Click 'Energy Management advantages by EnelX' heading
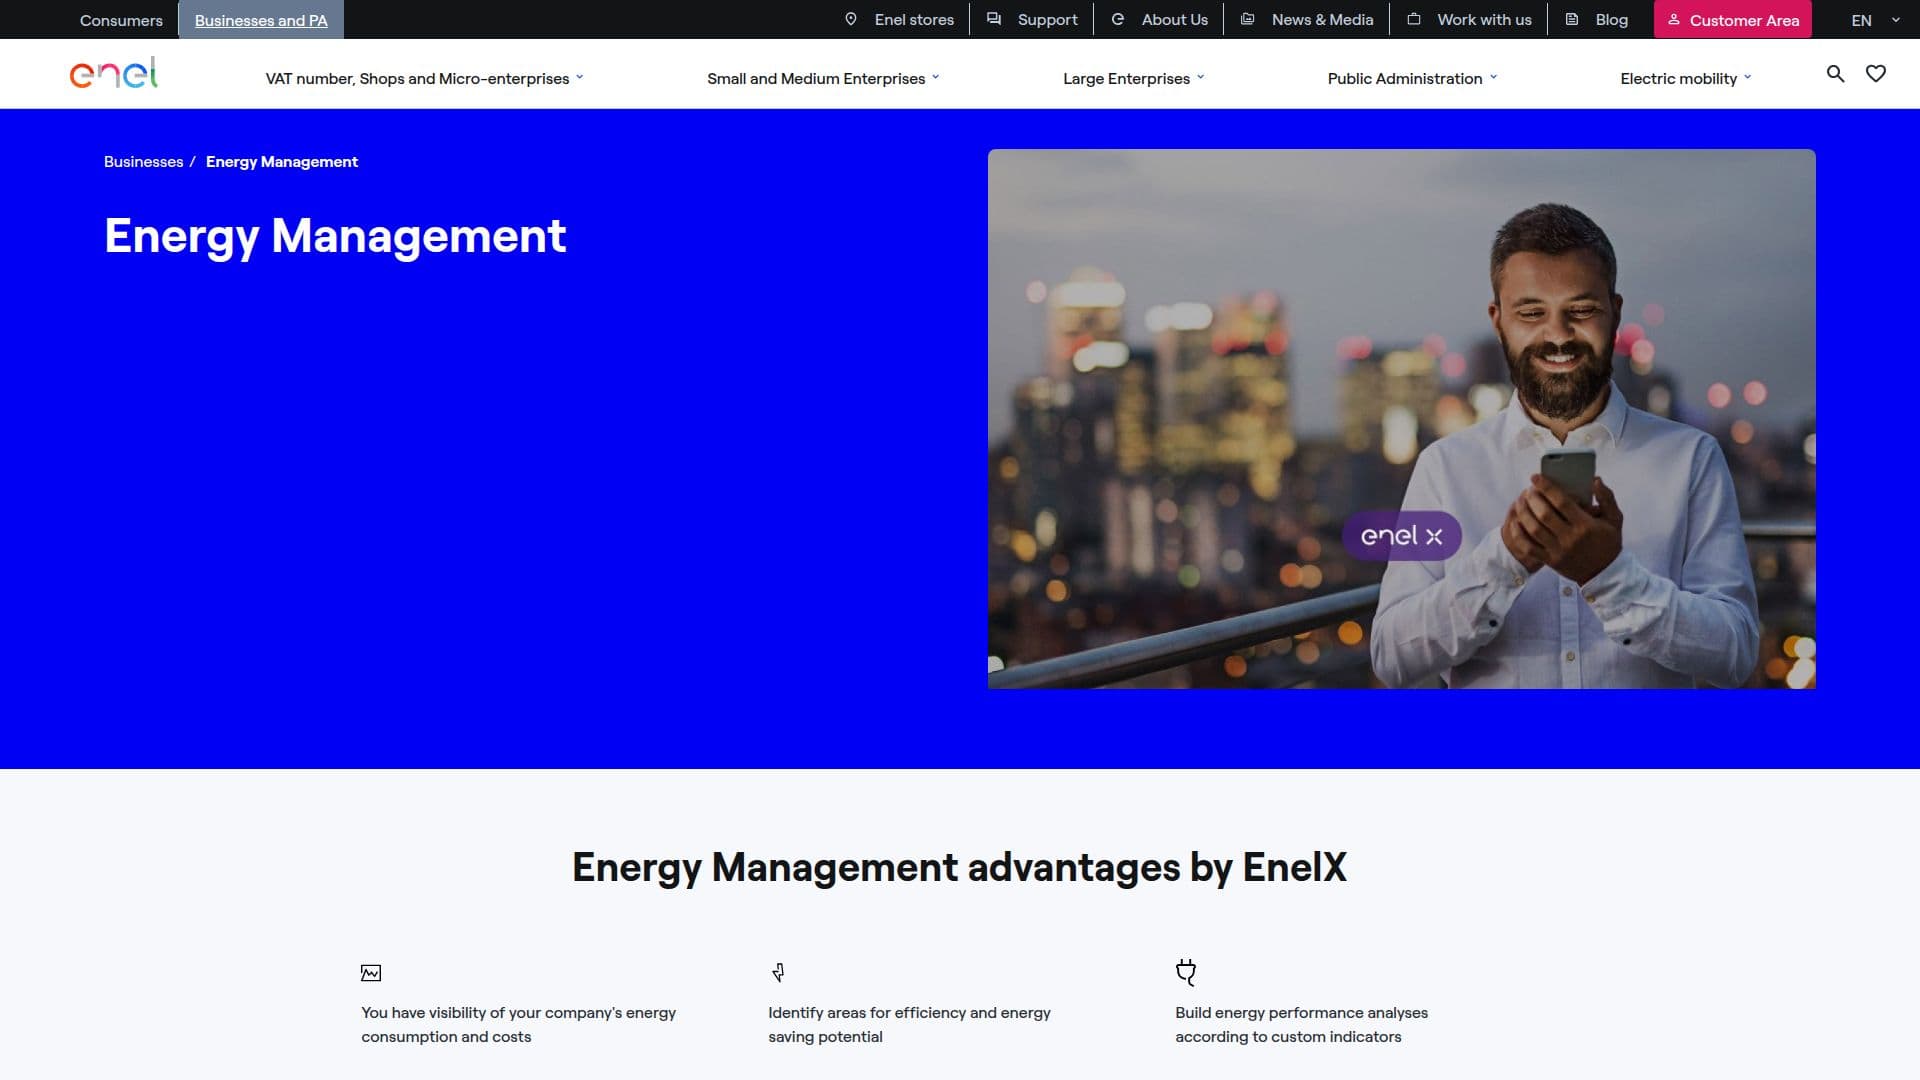 pos(959,868)
